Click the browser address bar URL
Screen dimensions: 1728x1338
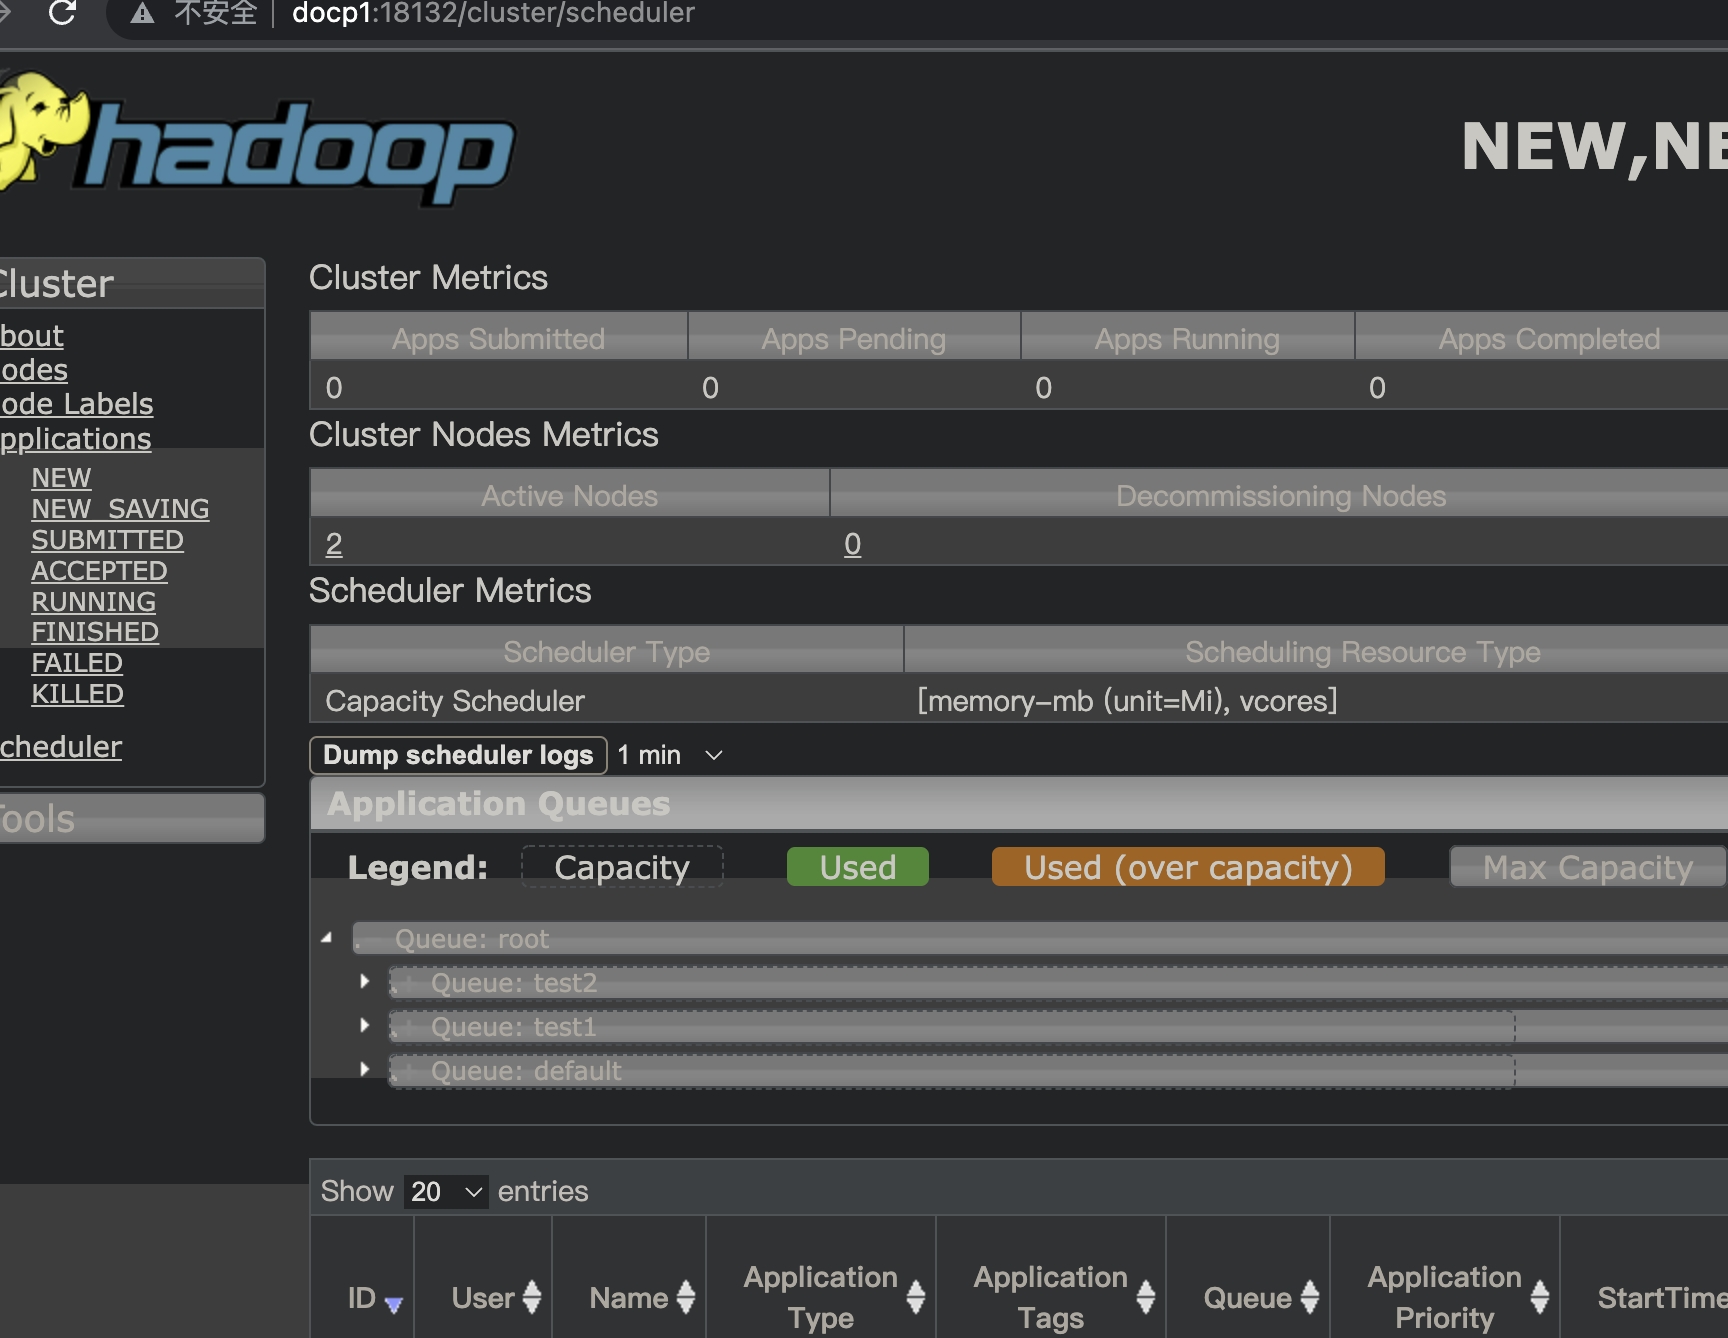pos(493,13)
